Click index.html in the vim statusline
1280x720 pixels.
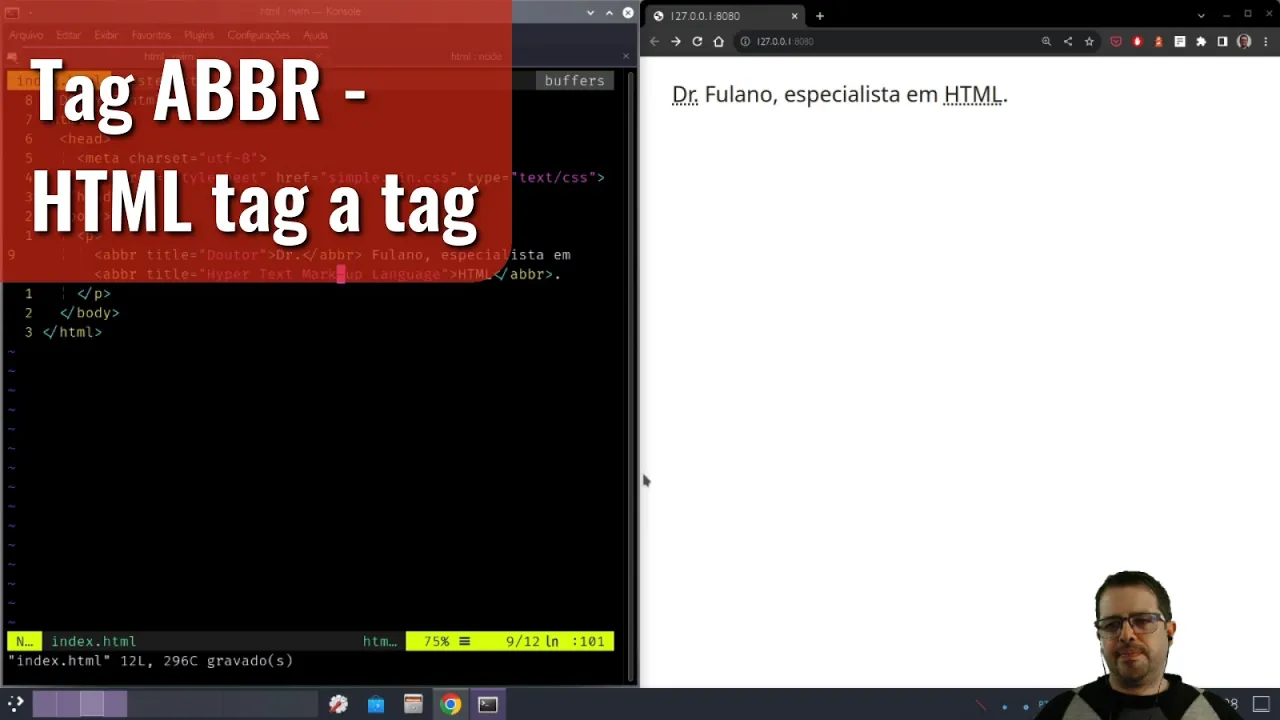pyautogui.click(x=93, y=641)
